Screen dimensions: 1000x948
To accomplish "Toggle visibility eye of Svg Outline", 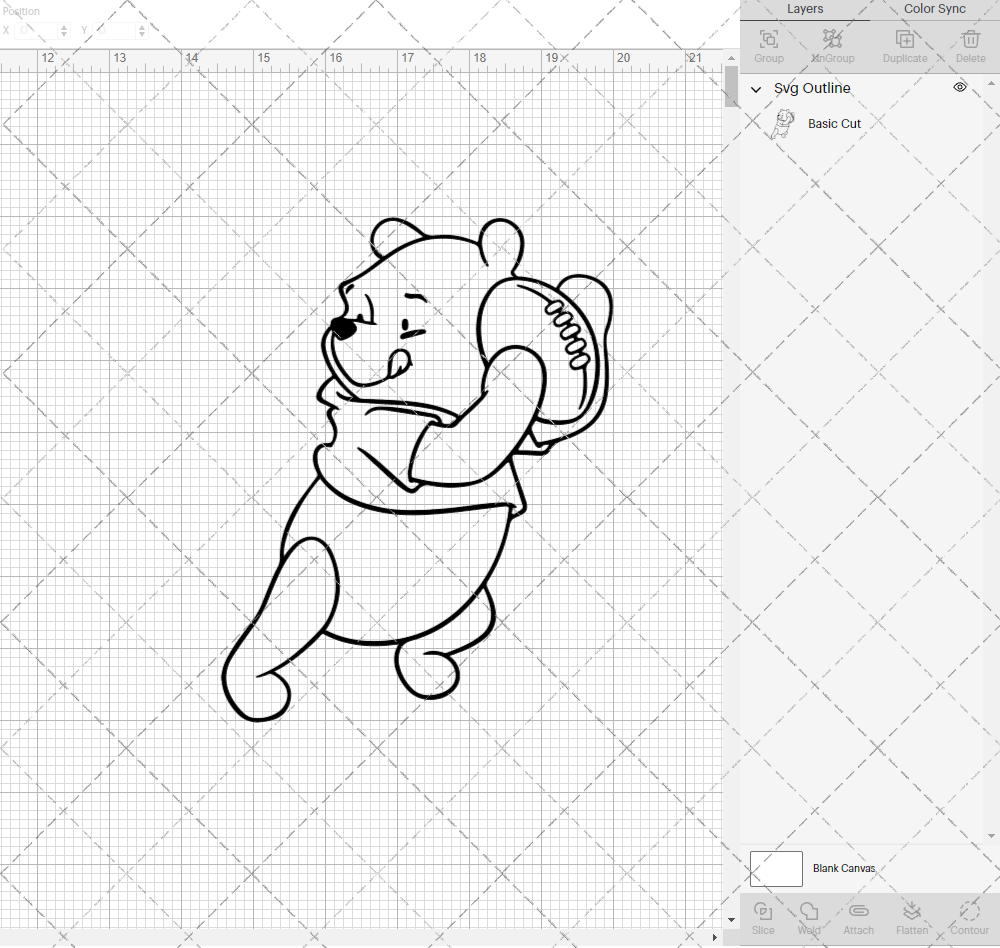I will coord(960,87).
